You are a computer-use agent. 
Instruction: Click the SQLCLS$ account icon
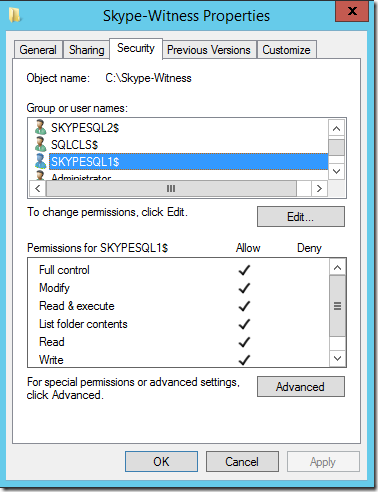point(40,144)
